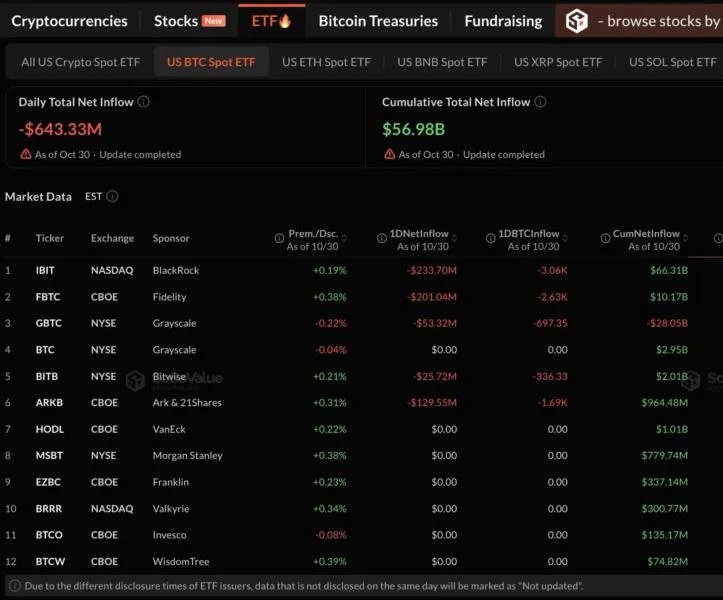This screenshot has width=723, height=600.
Task: Click the Exchange column header
Action: coord(113,238)
